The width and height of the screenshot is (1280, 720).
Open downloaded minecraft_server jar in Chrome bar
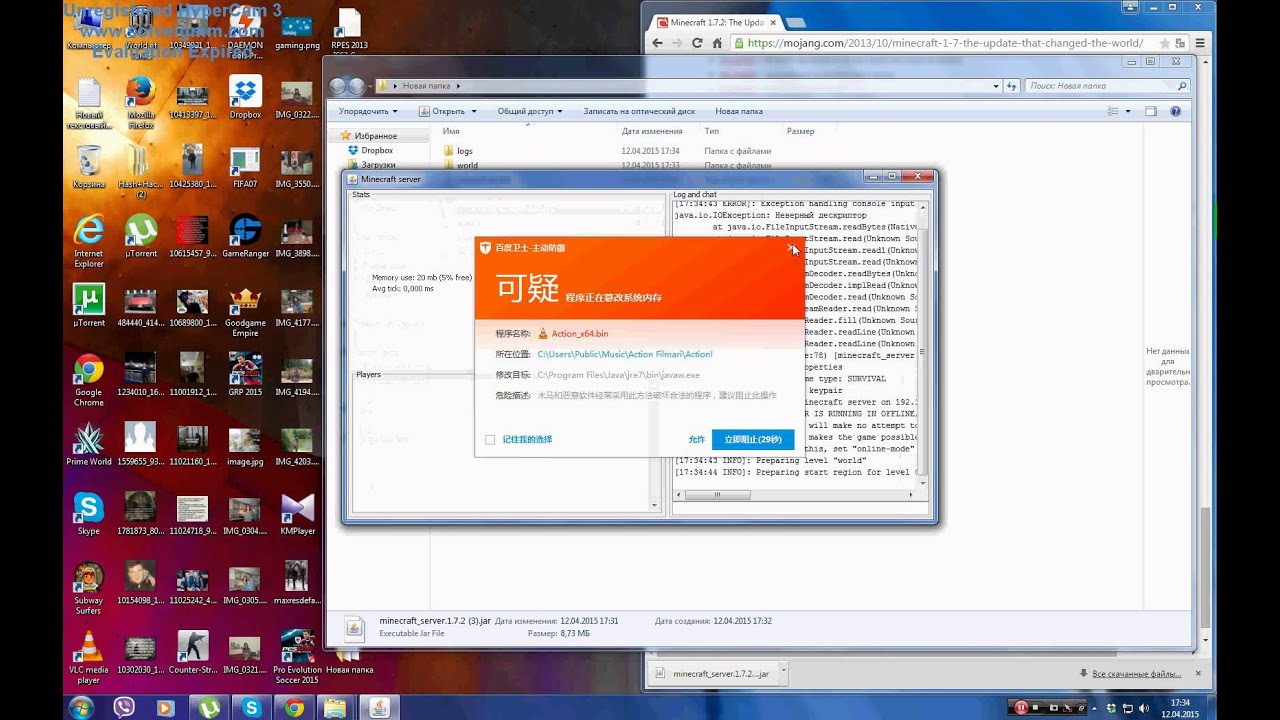(x=710, y=674)
